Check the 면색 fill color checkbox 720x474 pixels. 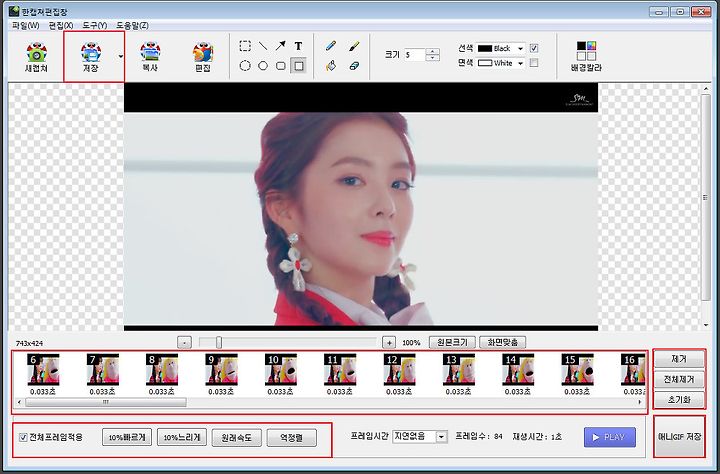coord(534,63)
